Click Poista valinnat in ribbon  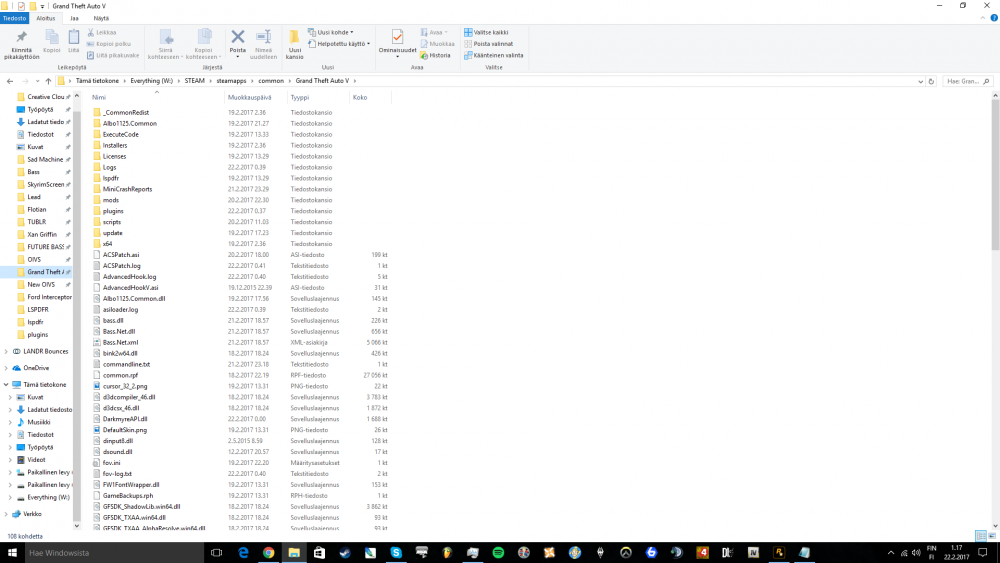pos(489,44)
